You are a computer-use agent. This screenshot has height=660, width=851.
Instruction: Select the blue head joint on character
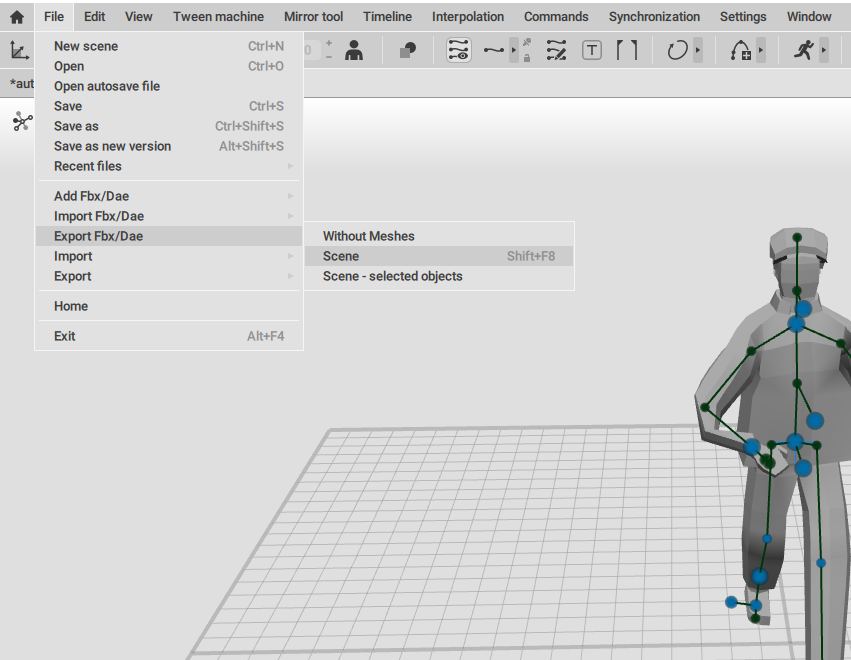pyautogui.click(x=803, y=309)
